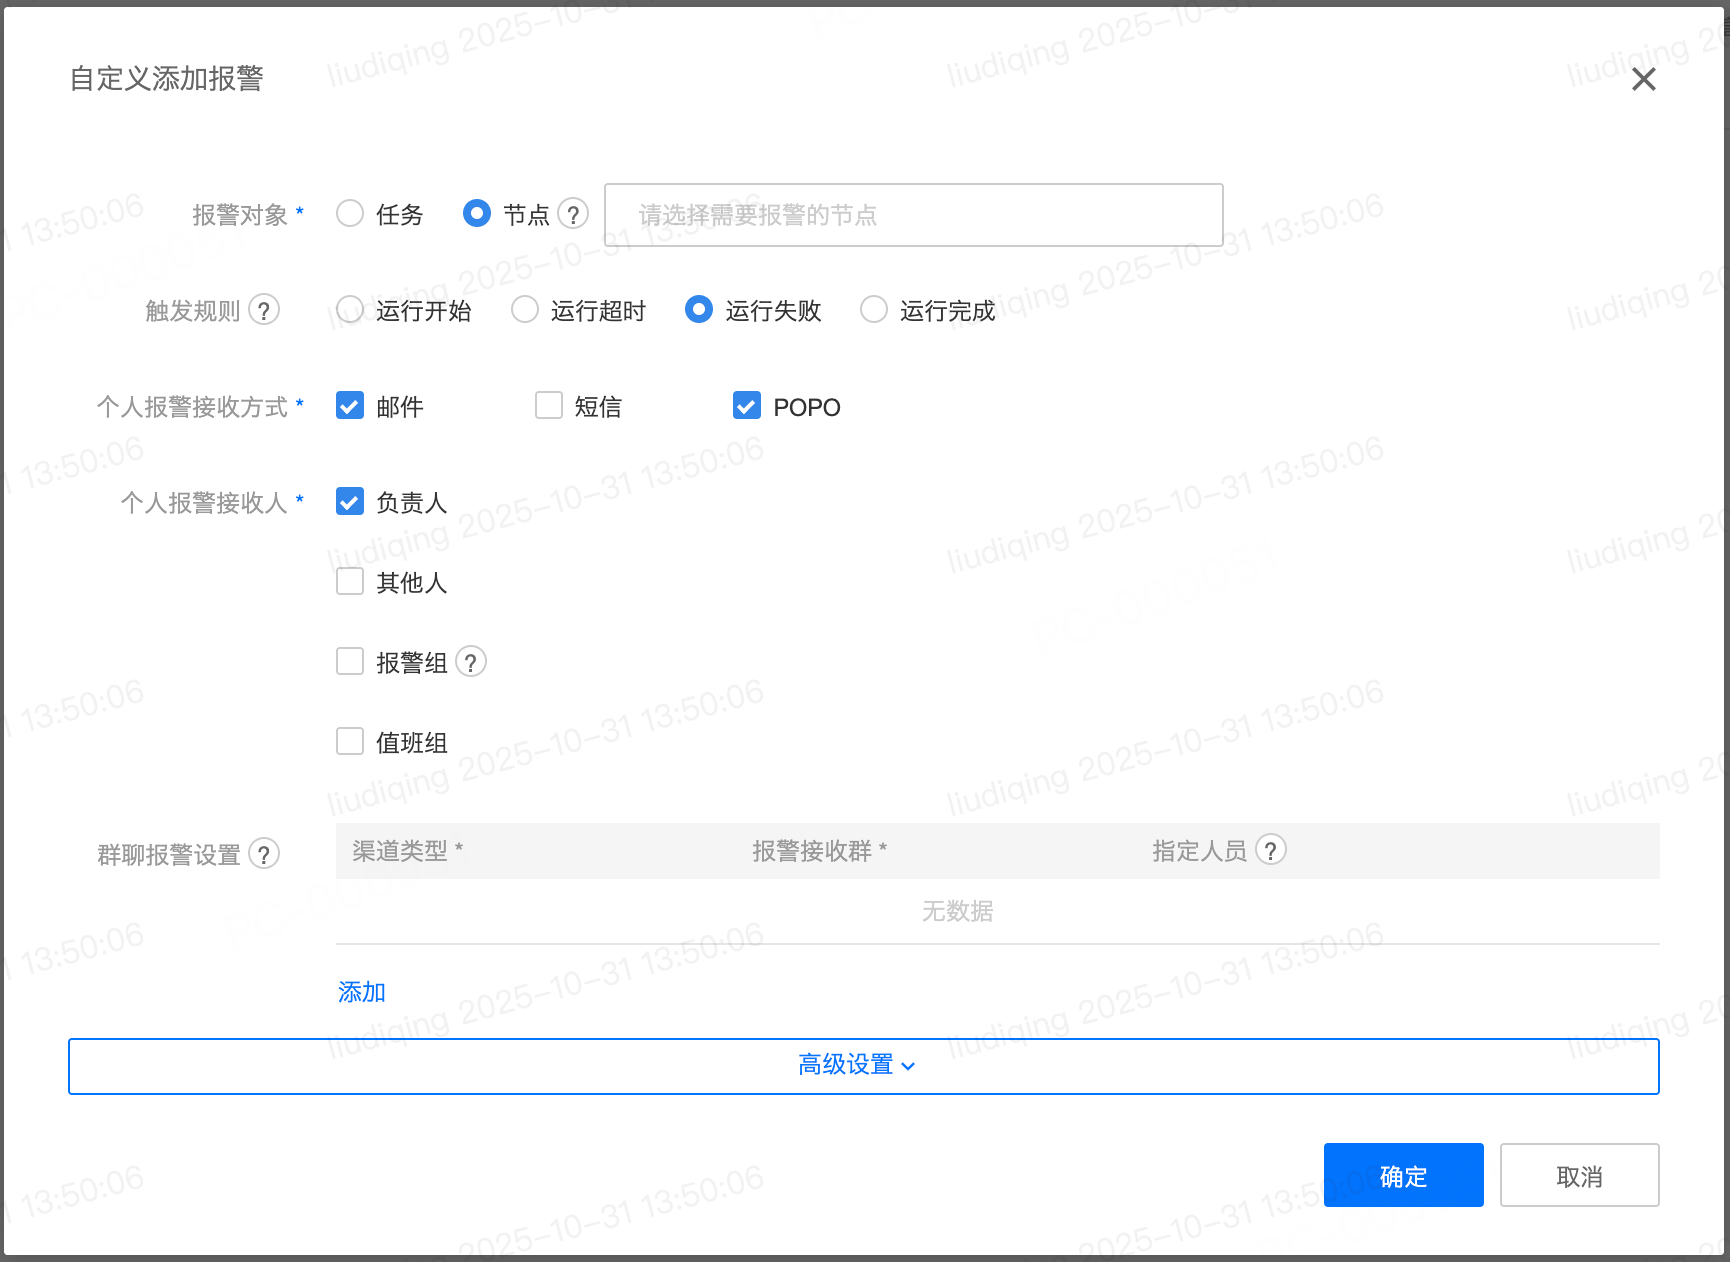The height and width of the screenshot is (1262, 1730).
Task: Open the node selection field
Action: [x=913, y=215]
